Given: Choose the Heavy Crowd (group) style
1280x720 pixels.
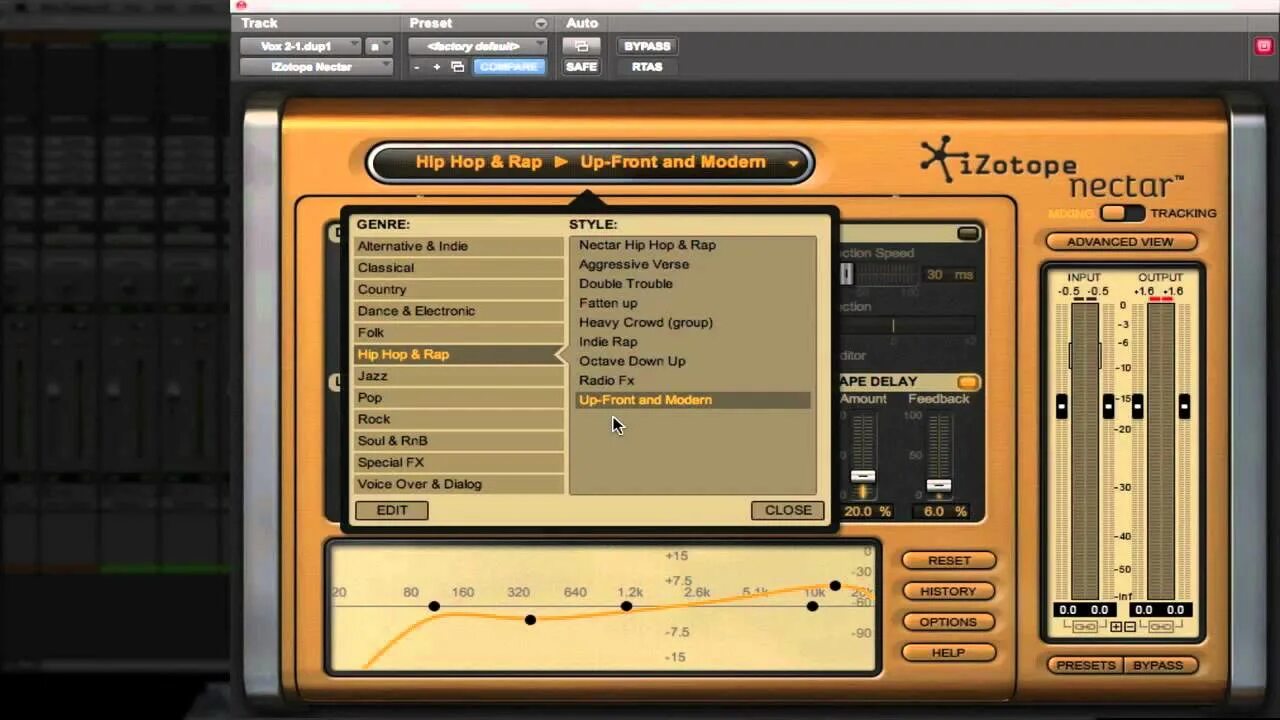Looking at the screenshot, I should click(692, 322).
